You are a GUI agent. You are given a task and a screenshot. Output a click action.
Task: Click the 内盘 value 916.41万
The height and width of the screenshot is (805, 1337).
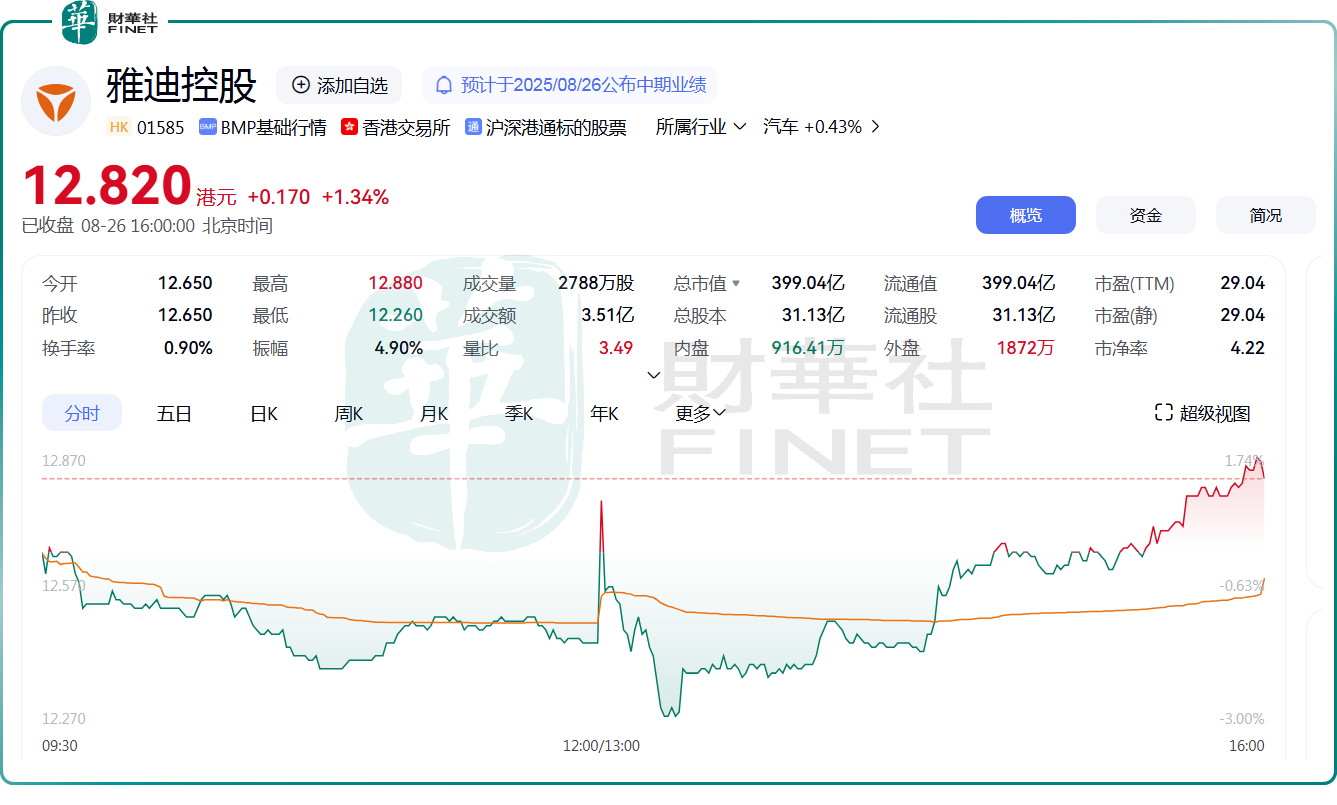click(x=808, y=348)
